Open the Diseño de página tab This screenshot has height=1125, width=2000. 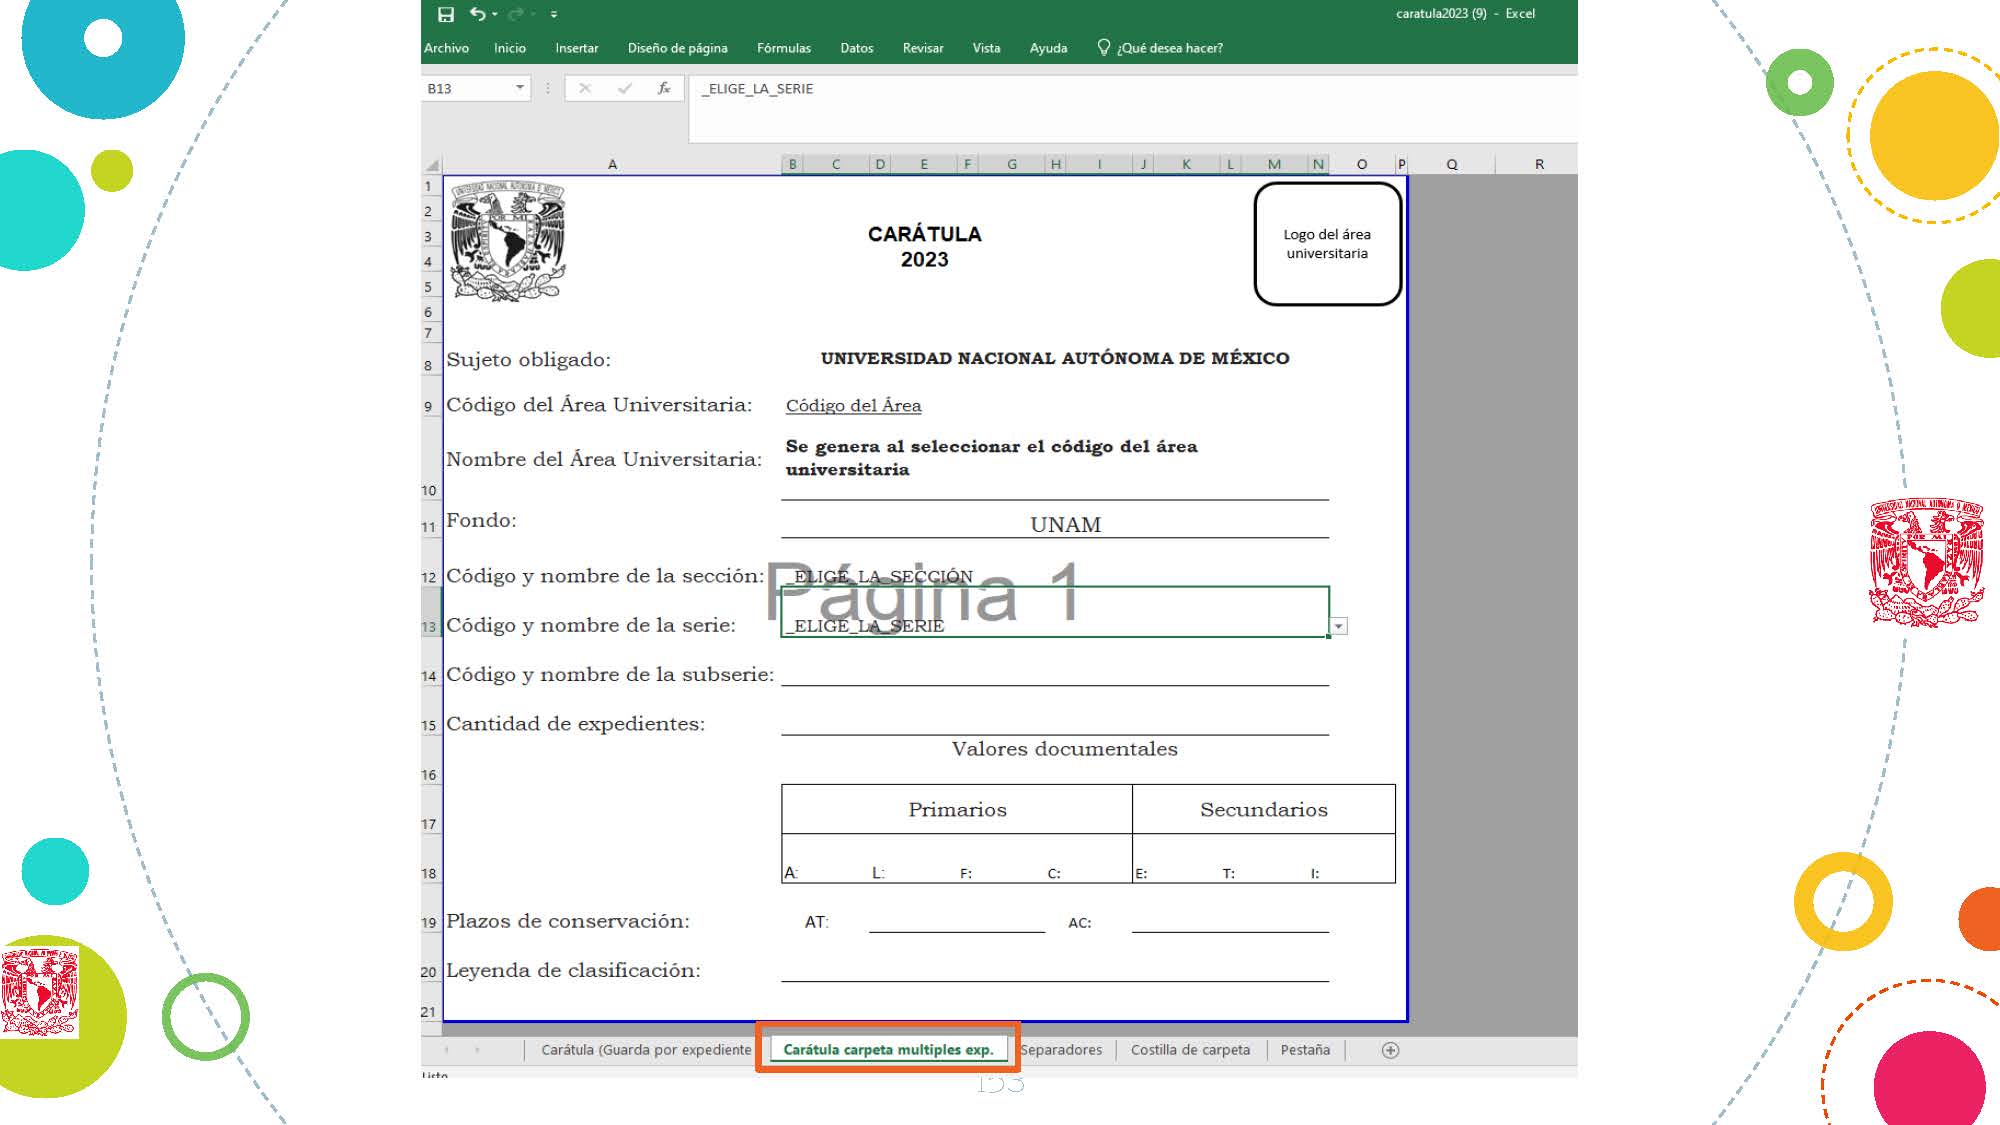click(x=678, y=48)
